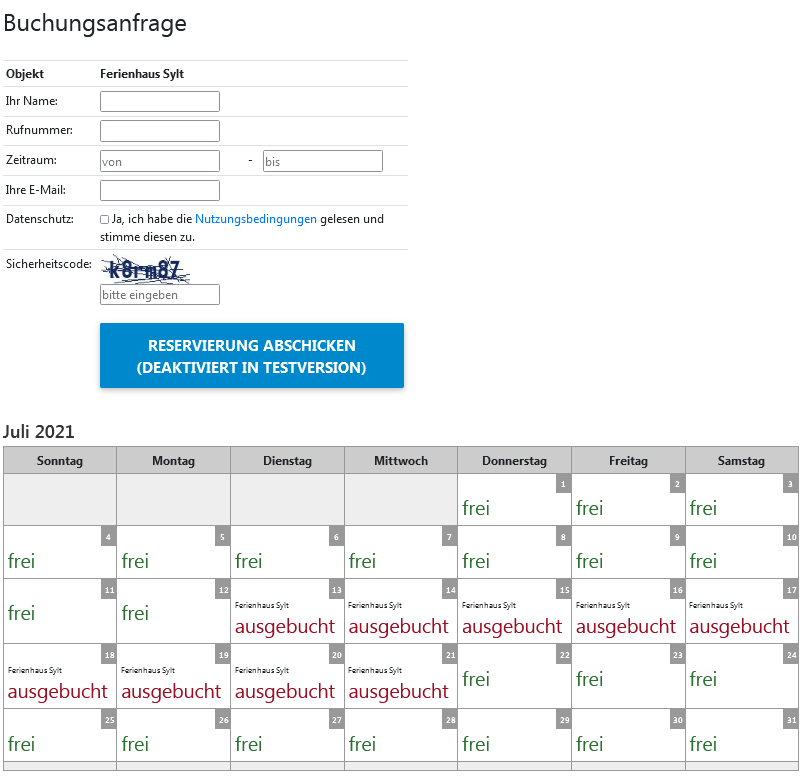Click the 'bitte eingeben' security code field
The height and width of the screenshot is (783, 804).
point(160,295)
